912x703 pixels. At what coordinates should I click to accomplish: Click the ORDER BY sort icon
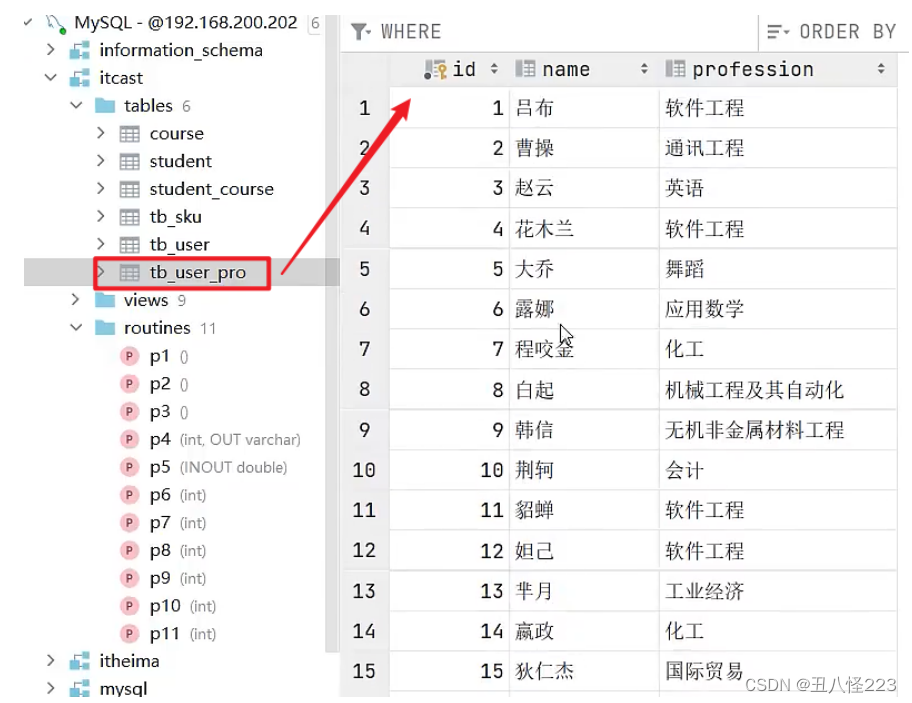click(x=778, y=31)
